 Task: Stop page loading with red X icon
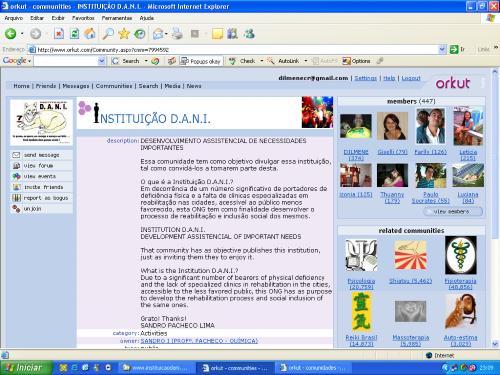coord(59,33)
